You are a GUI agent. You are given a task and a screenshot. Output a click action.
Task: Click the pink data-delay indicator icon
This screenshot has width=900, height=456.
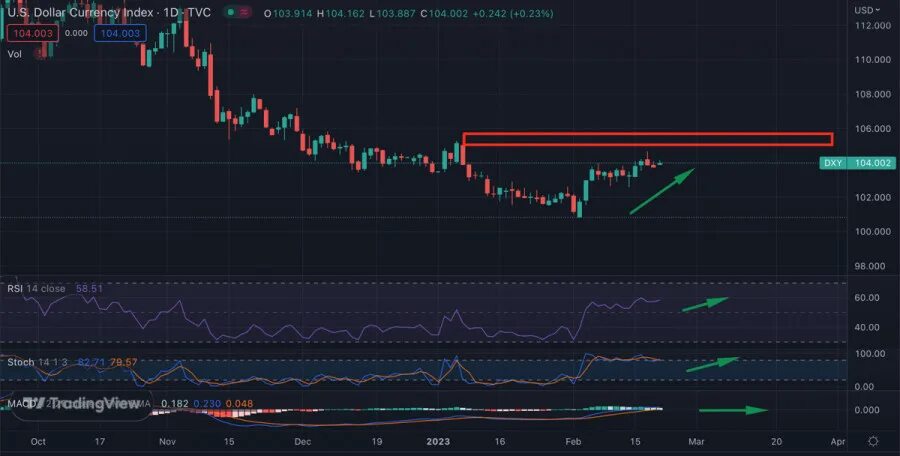245,12
